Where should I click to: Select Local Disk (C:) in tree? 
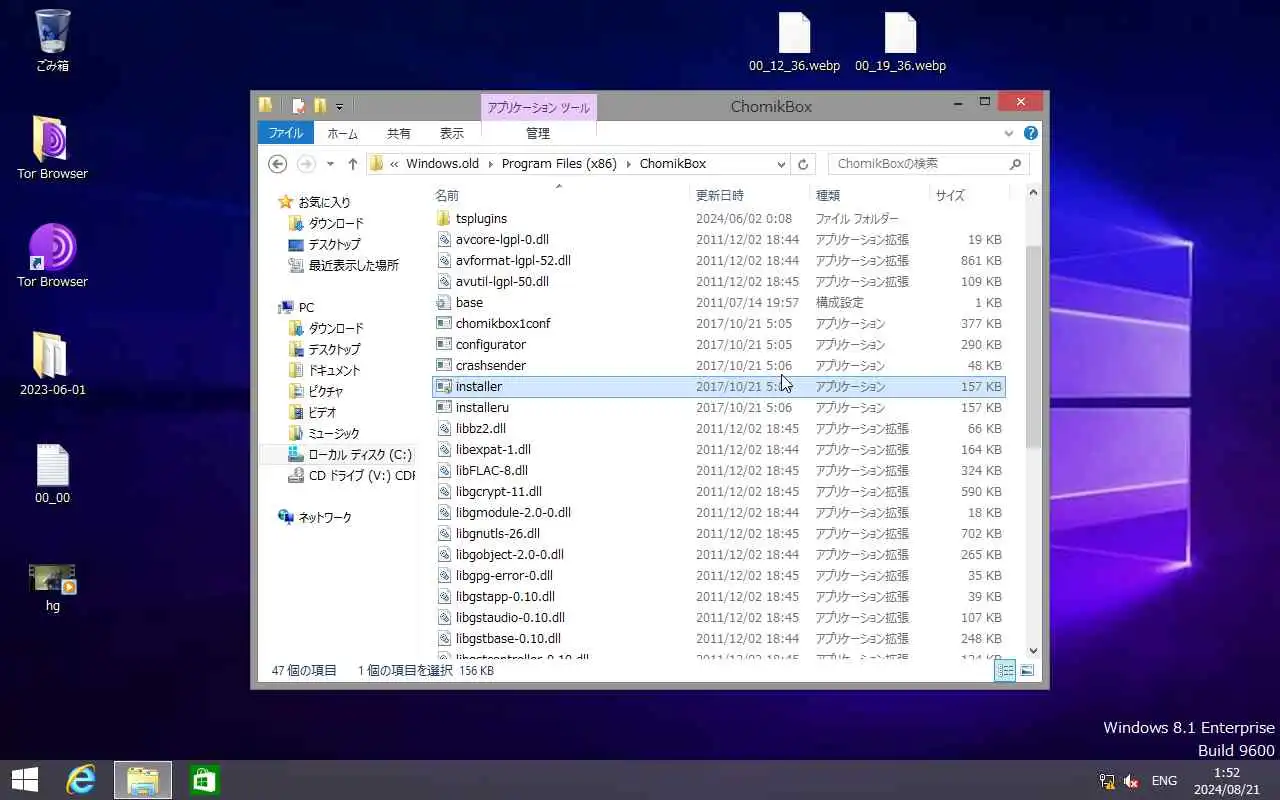[351, 454]
